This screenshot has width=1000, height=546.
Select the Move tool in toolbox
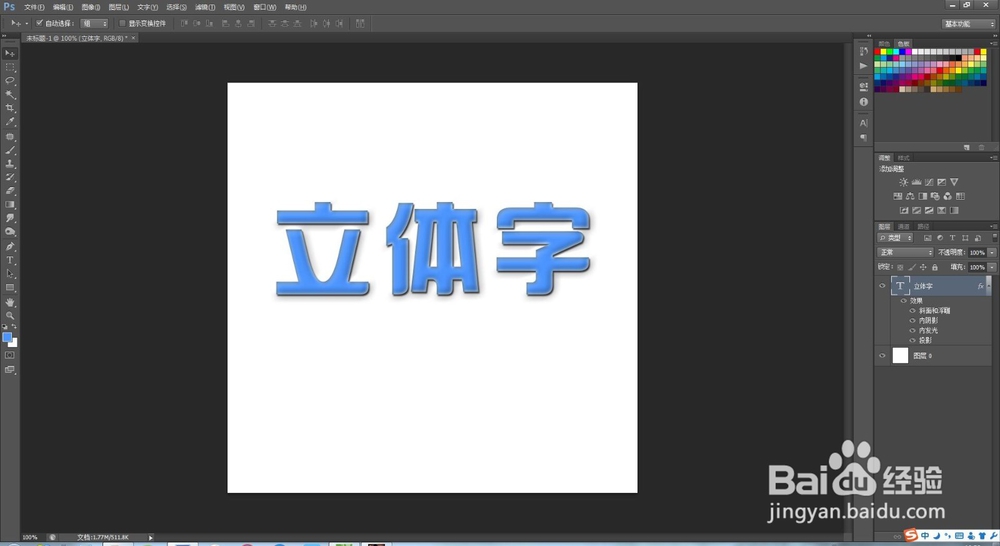point(10,53)
